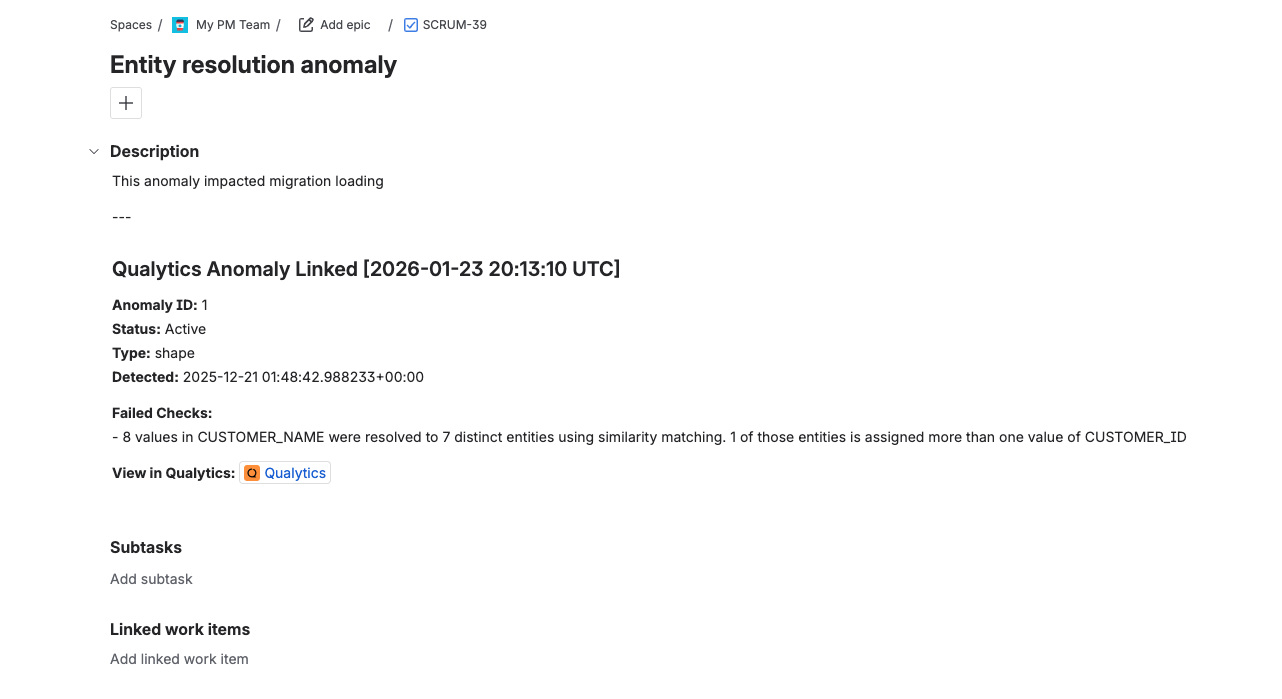Viewport: 1282px width, 699px height.
Task: Expand the Description disclosure arrow
Action: click(93, 151)
